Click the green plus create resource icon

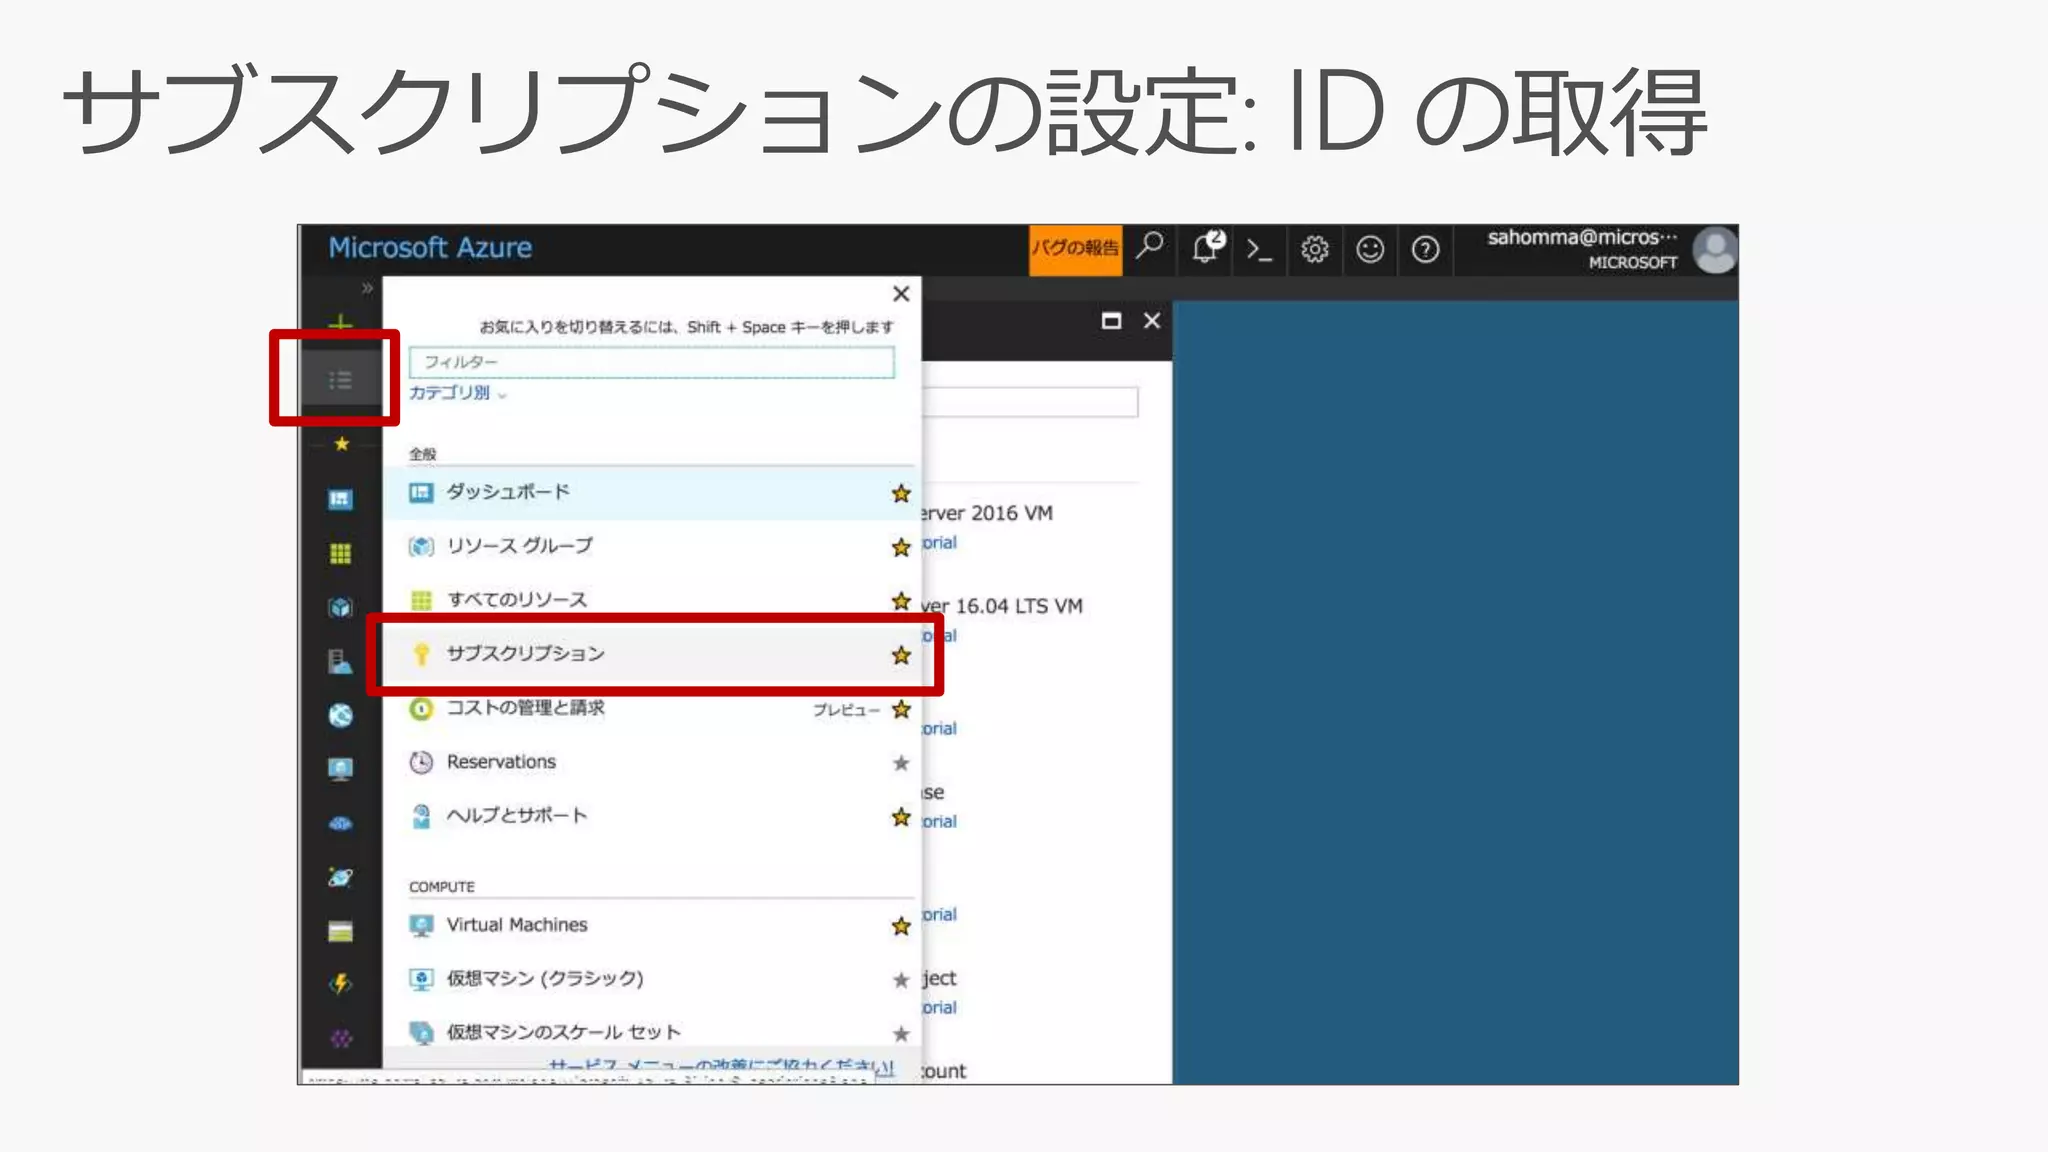(340, 322)
